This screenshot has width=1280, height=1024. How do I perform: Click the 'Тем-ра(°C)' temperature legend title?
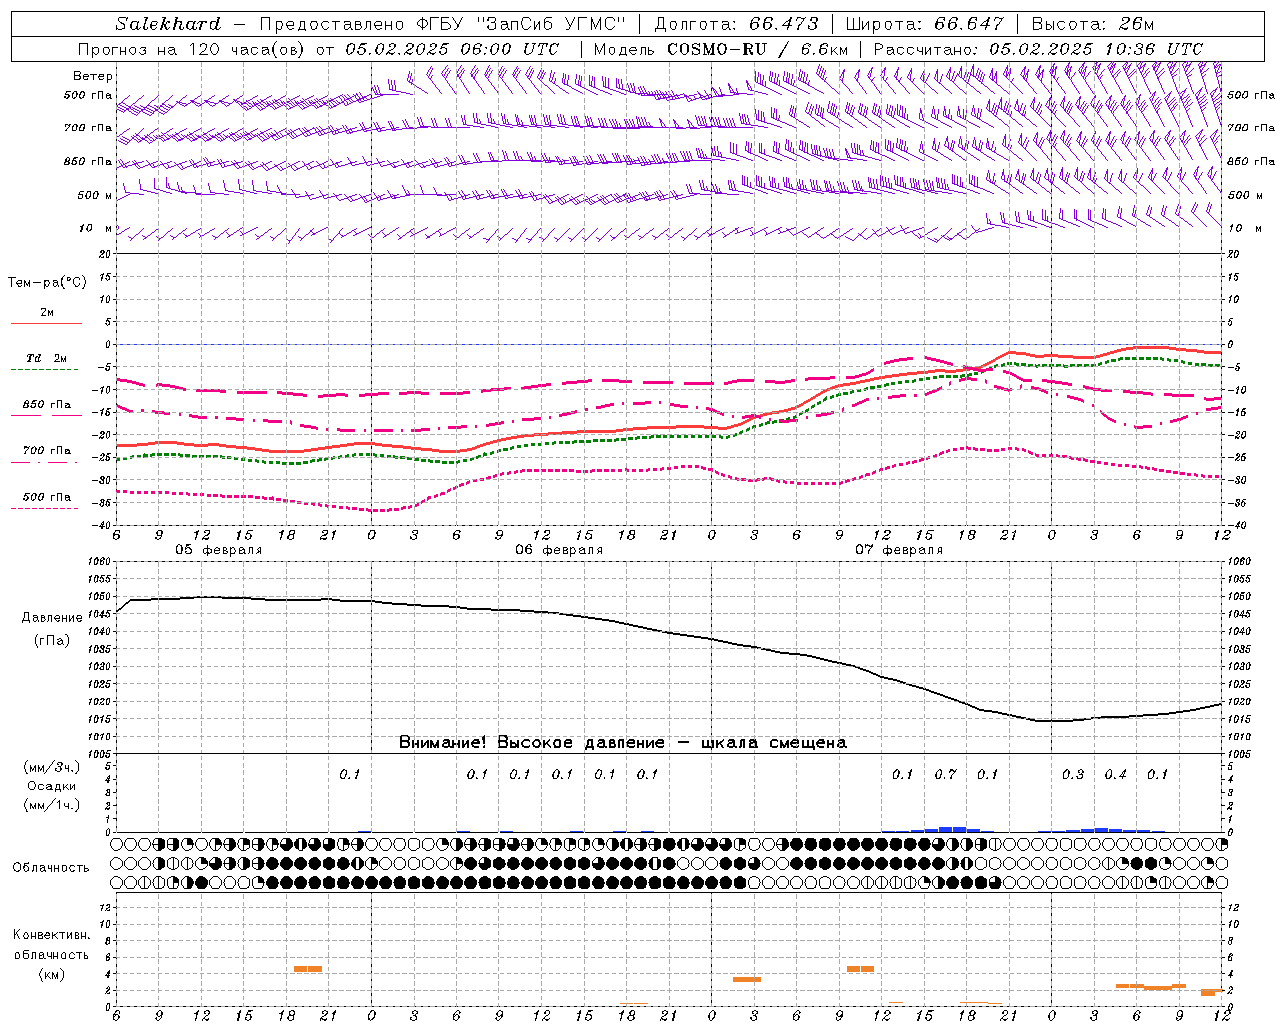(x=47, y=283)
